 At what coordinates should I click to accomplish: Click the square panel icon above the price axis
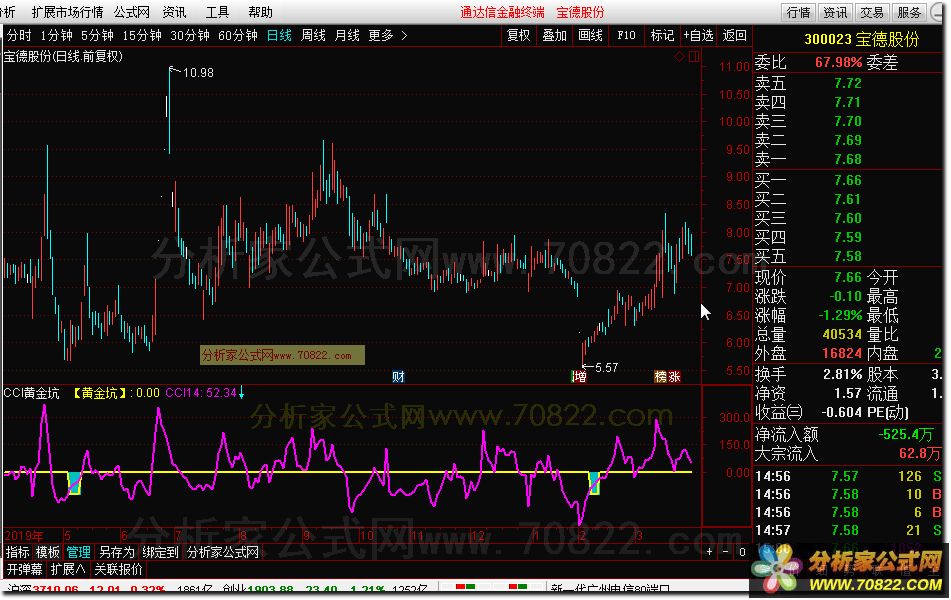point(693,56)
